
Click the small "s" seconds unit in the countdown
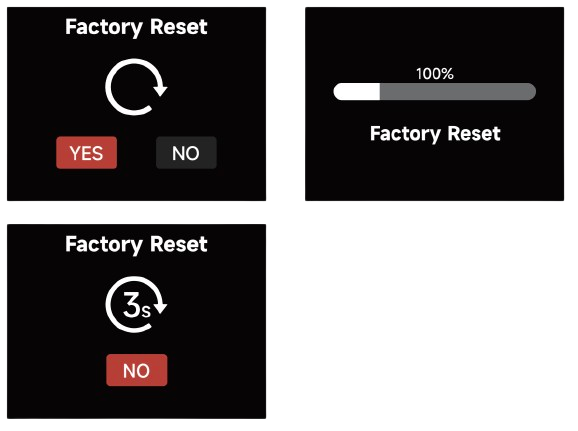click(x=146, y=312)
